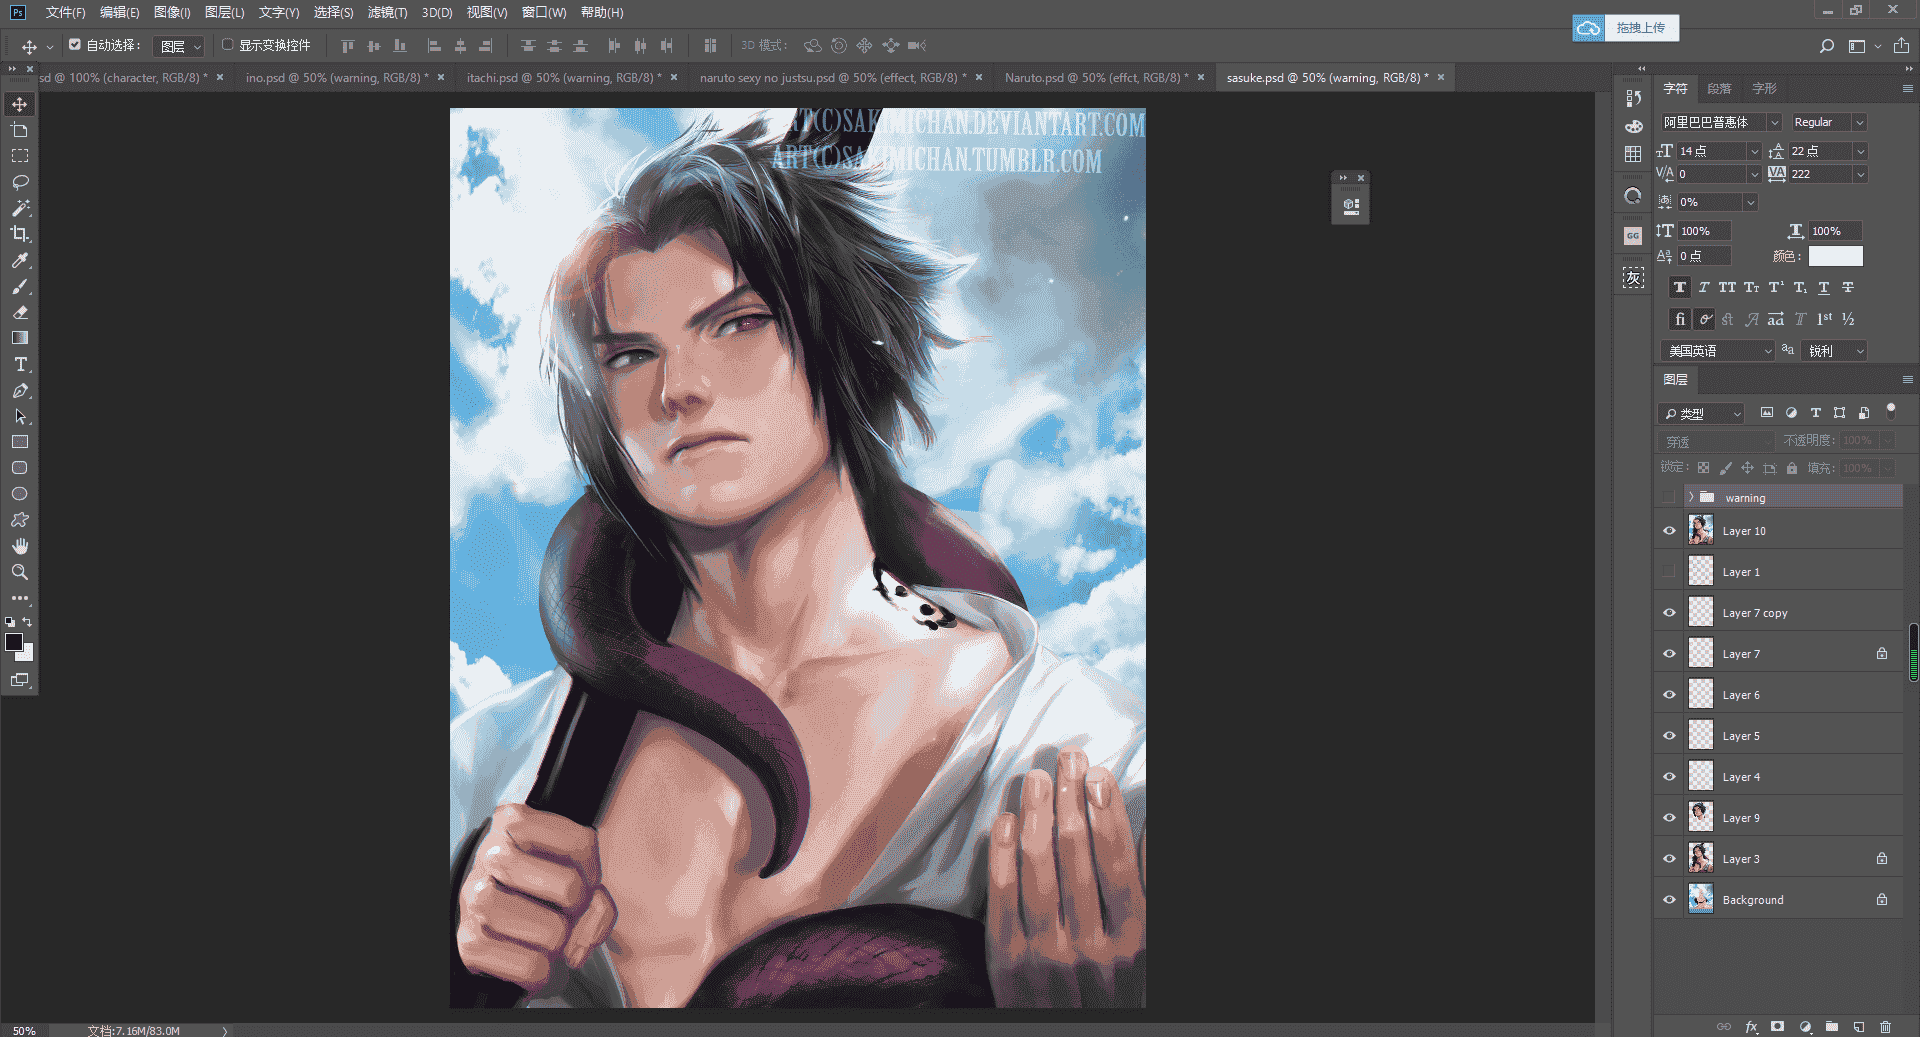Open the layer filter type dropdown

pos(1701,413)
